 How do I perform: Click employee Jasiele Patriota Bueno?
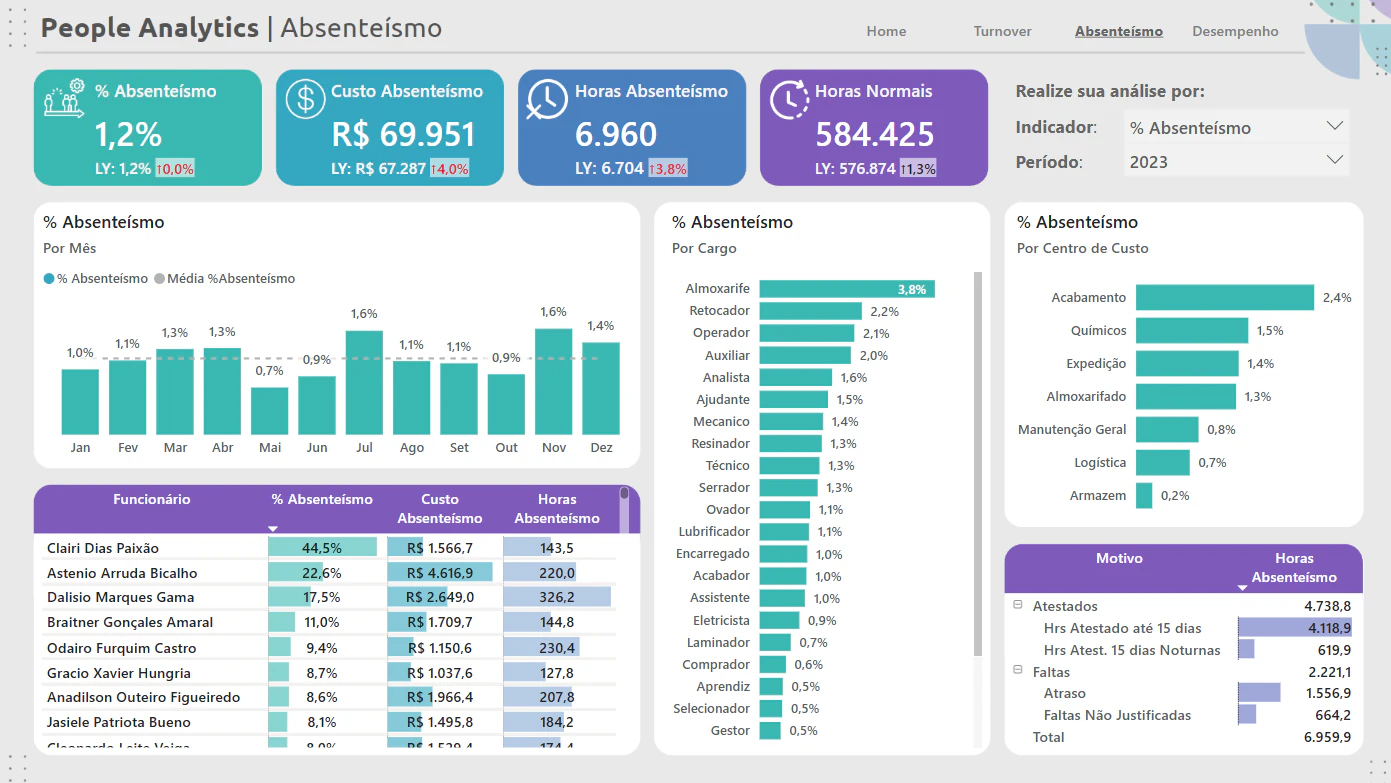(x=119, y=722)
